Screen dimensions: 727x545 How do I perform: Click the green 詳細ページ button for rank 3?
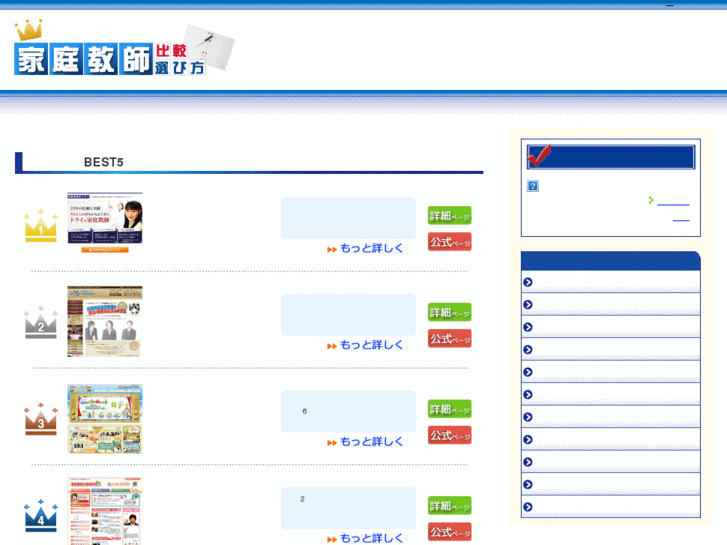(x=449, y=409)
